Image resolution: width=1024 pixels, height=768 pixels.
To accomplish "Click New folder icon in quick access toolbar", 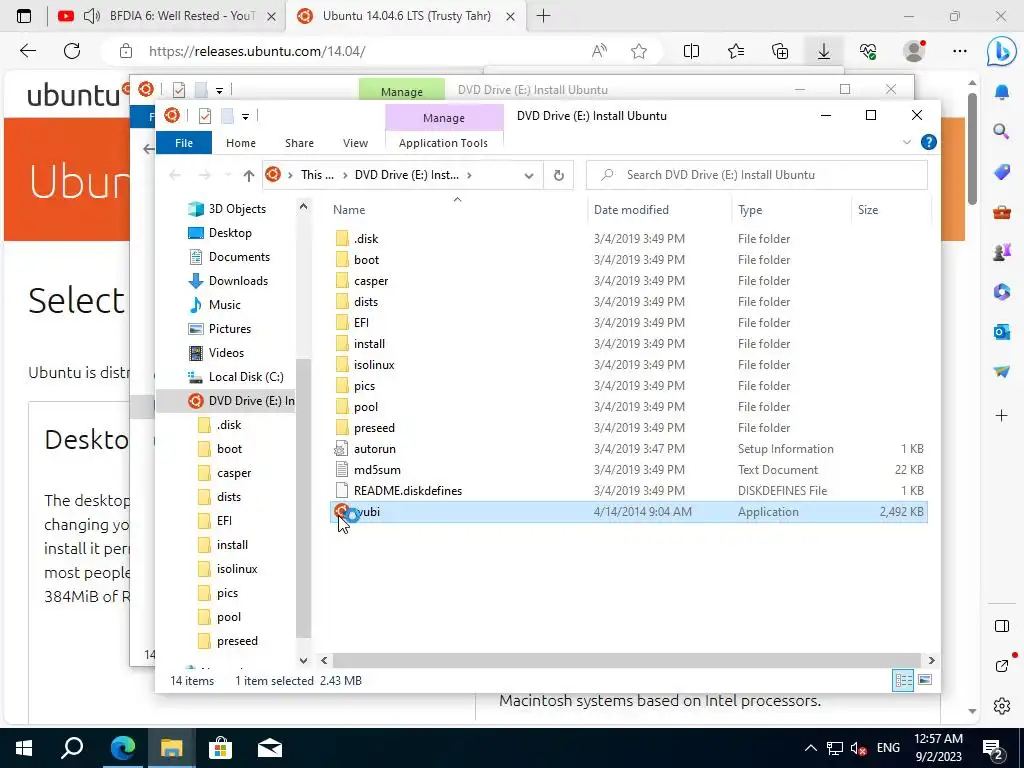I will click(x=227, y=116).
